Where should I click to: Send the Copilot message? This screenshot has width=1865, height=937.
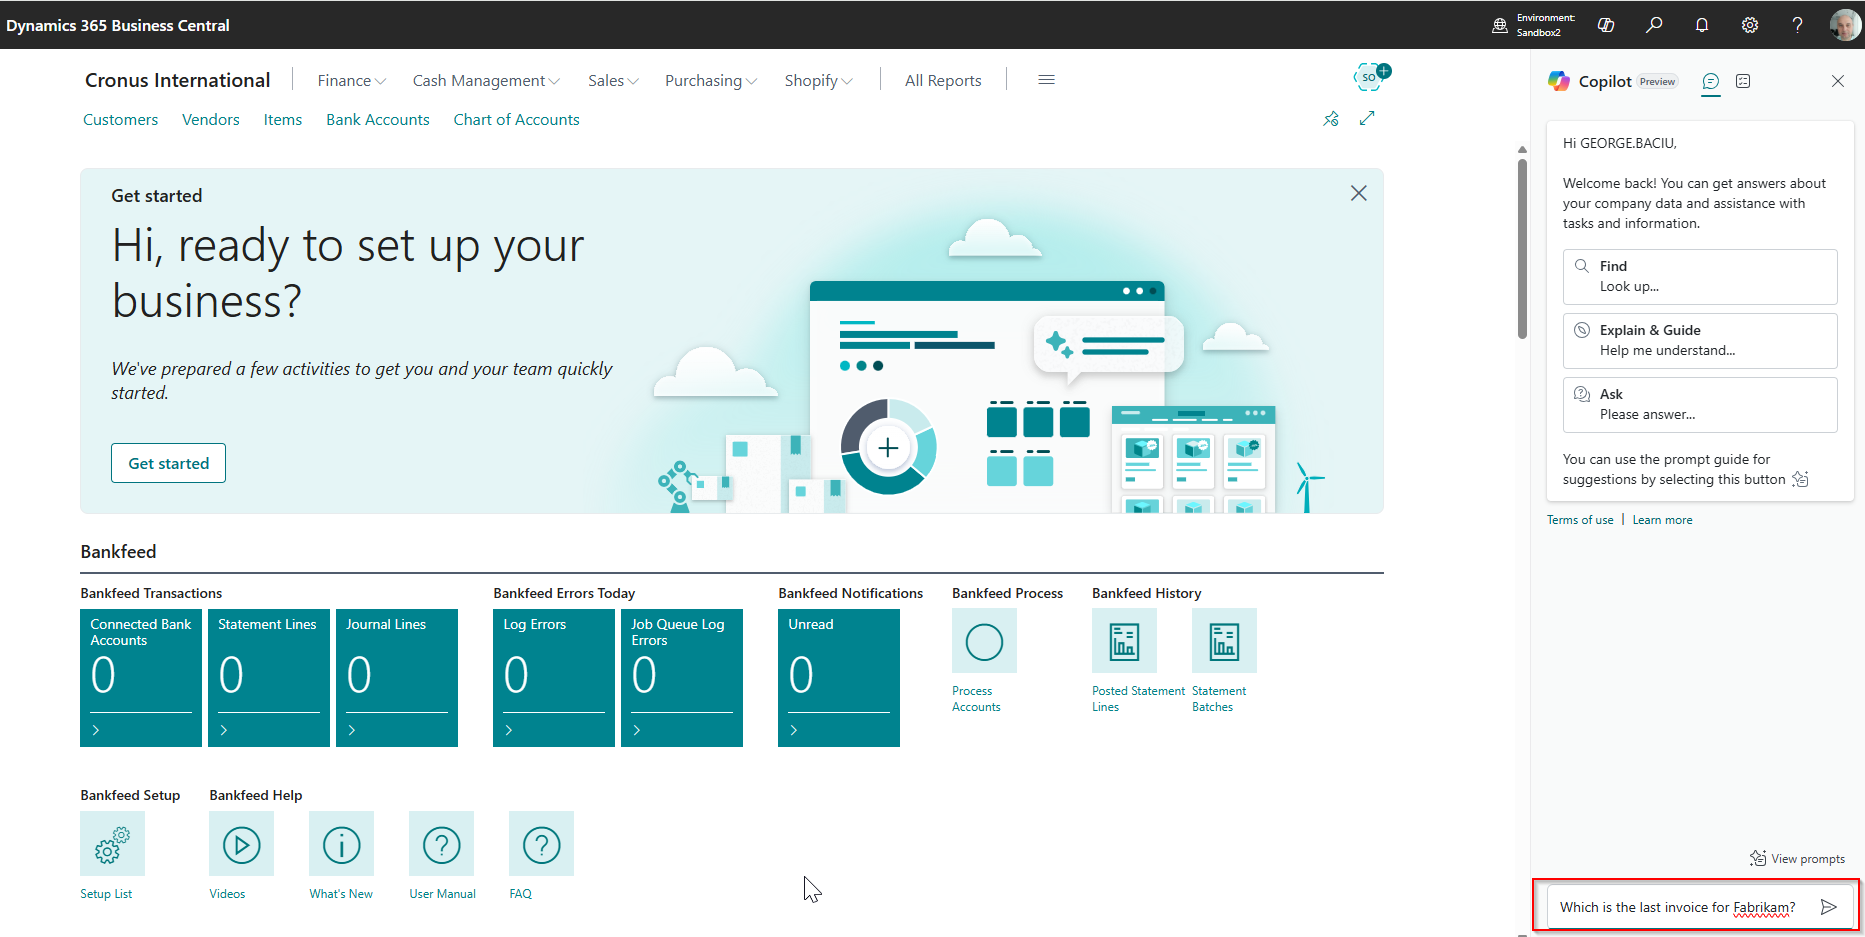(x=1828, y=907)
